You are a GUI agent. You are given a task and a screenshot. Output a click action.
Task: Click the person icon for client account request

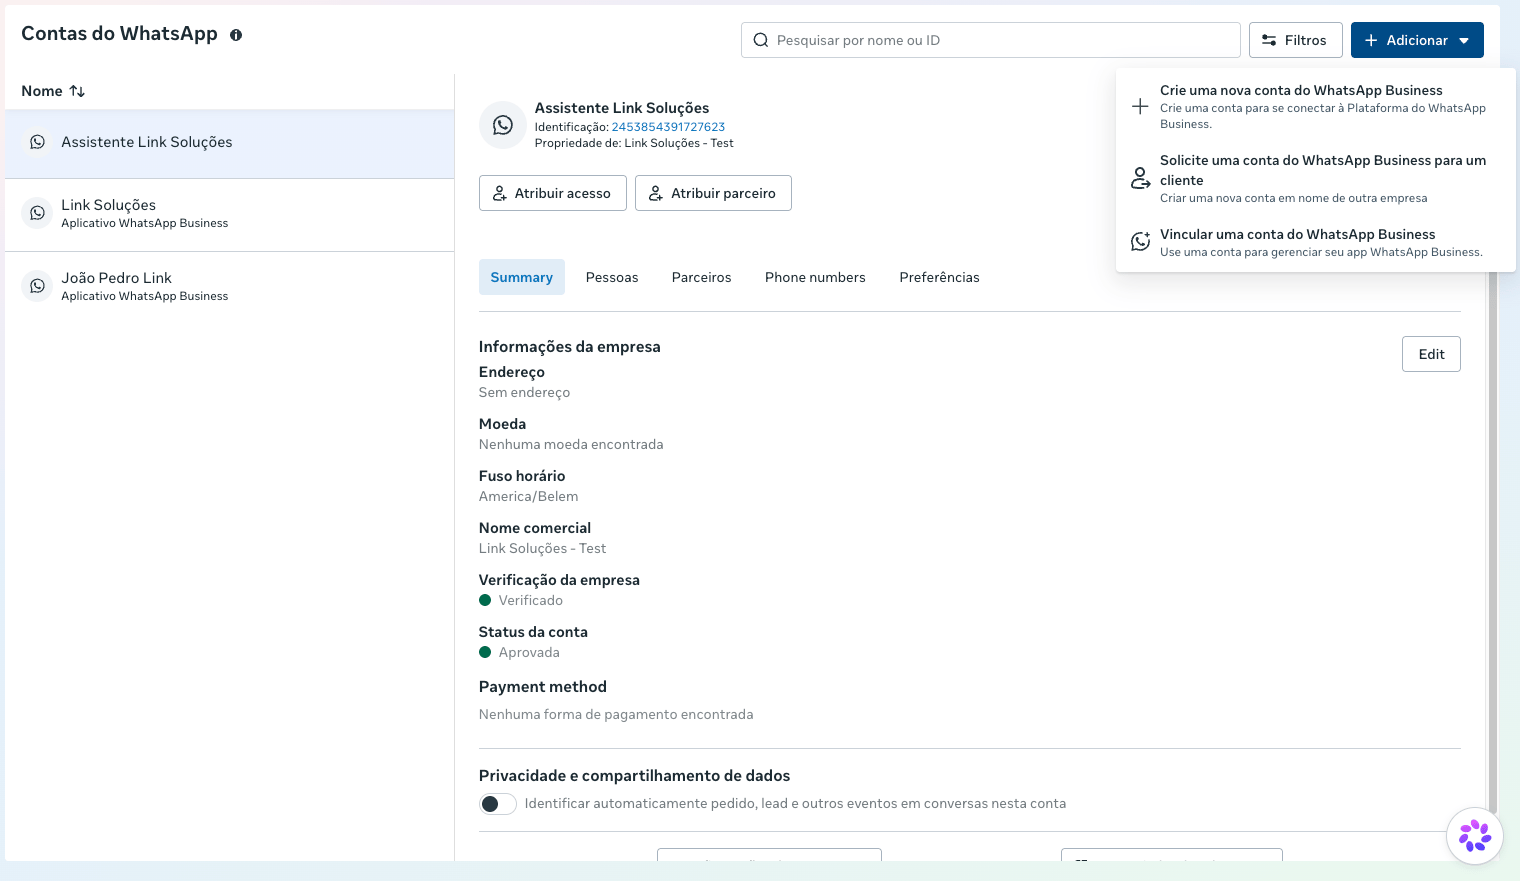(1140, 178)
